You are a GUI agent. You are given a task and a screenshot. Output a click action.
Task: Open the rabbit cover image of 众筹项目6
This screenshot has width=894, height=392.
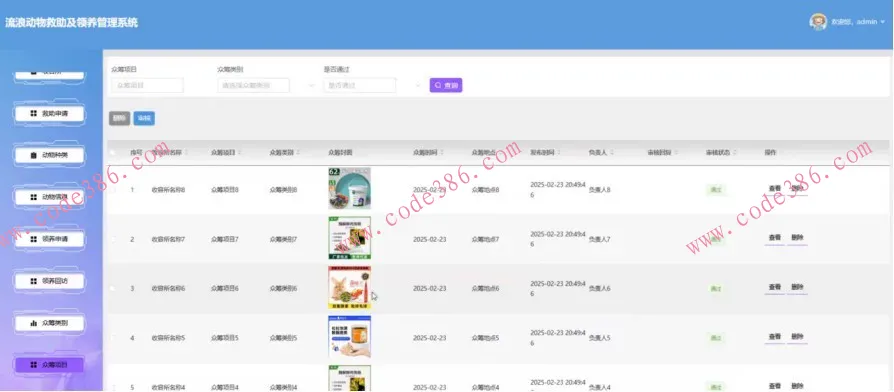click(350, 288)
